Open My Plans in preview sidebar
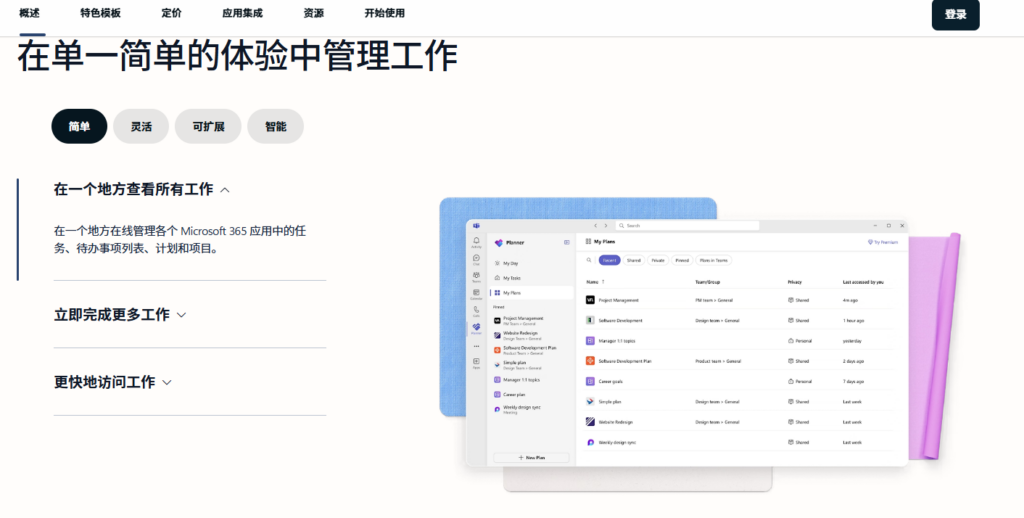 (530, 293)
